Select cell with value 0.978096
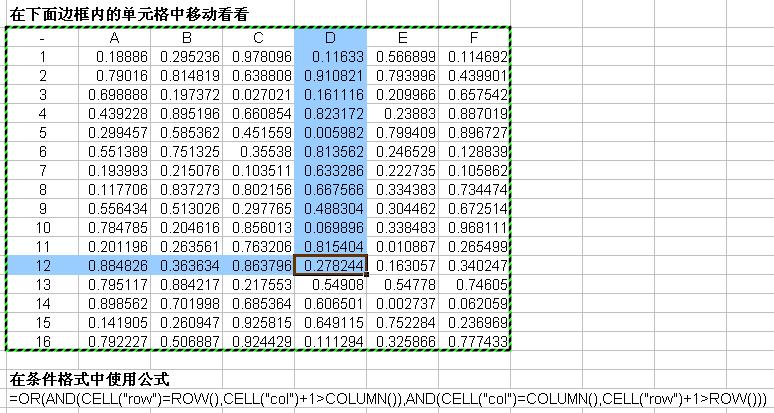The image size is (774, 413). [x=259, y=57]
